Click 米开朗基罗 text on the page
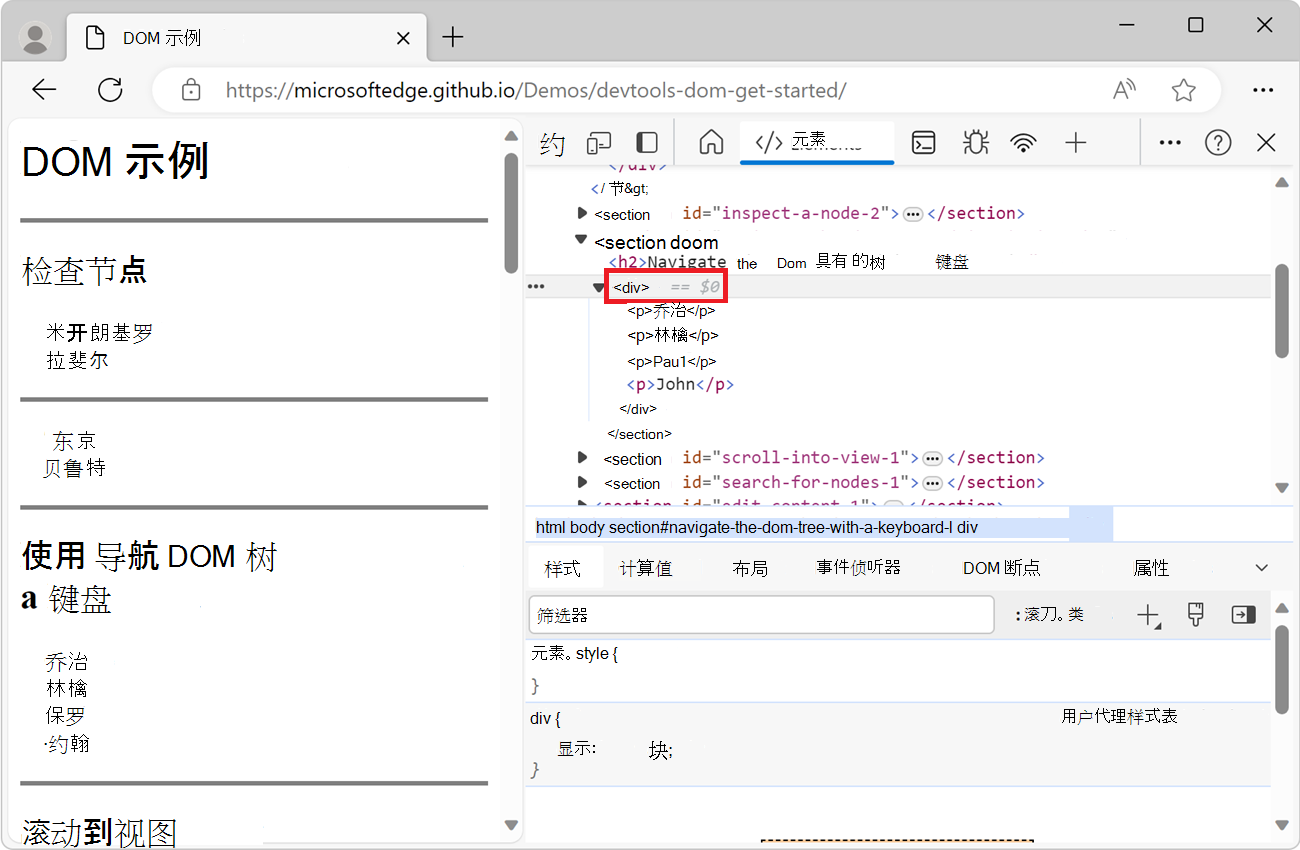The image size is (1300, 850). click(99, 332)
